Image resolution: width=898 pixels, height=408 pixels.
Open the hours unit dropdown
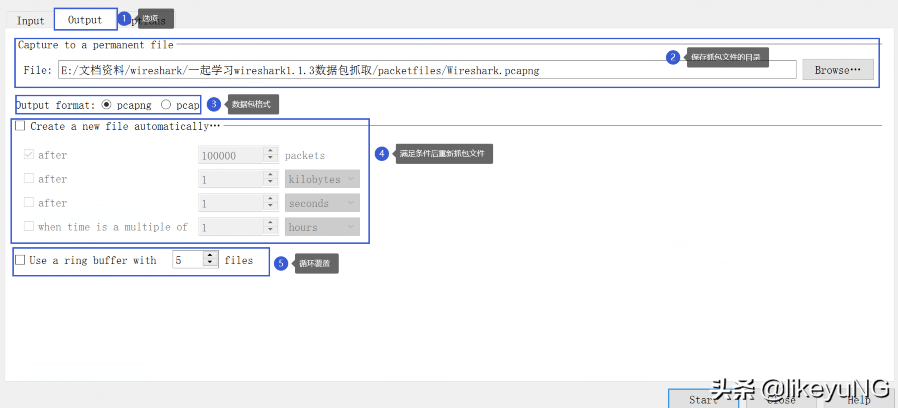point(322,227)
